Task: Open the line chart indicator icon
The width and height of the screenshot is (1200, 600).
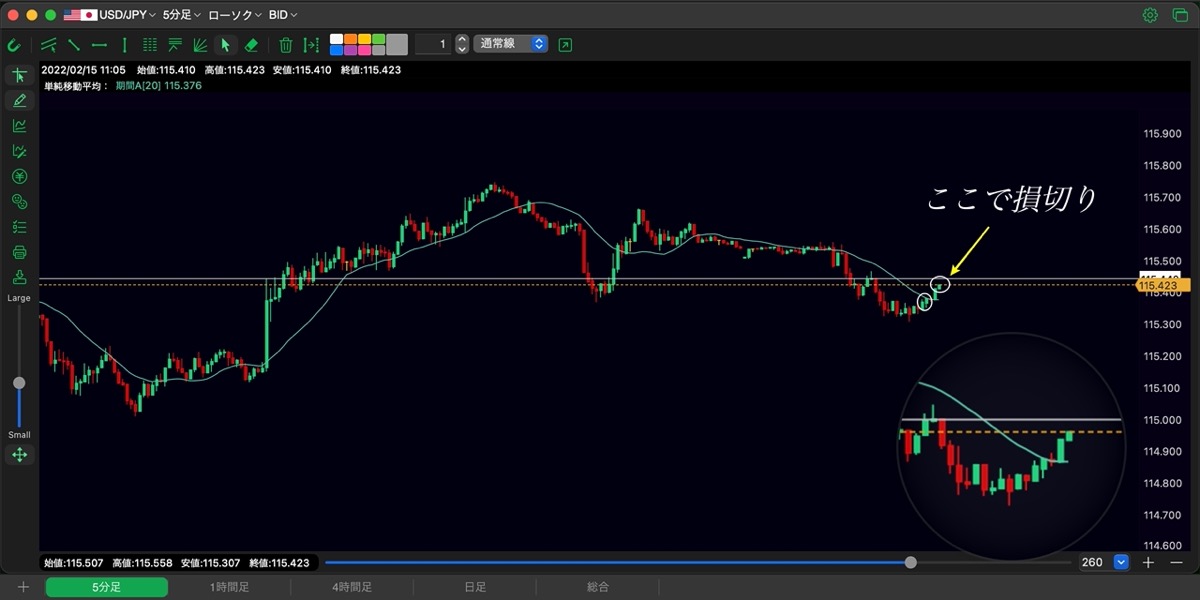Action: tap(19, 126)
